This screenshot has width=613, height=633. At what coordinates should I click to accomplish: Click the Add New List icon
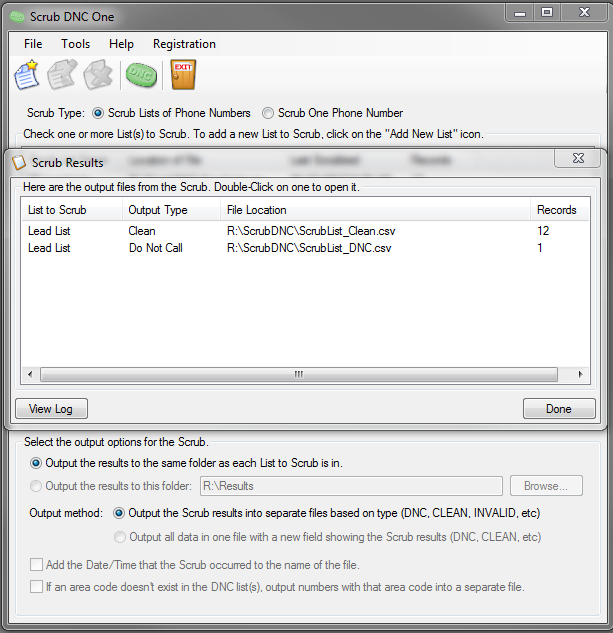click(27, 75)
